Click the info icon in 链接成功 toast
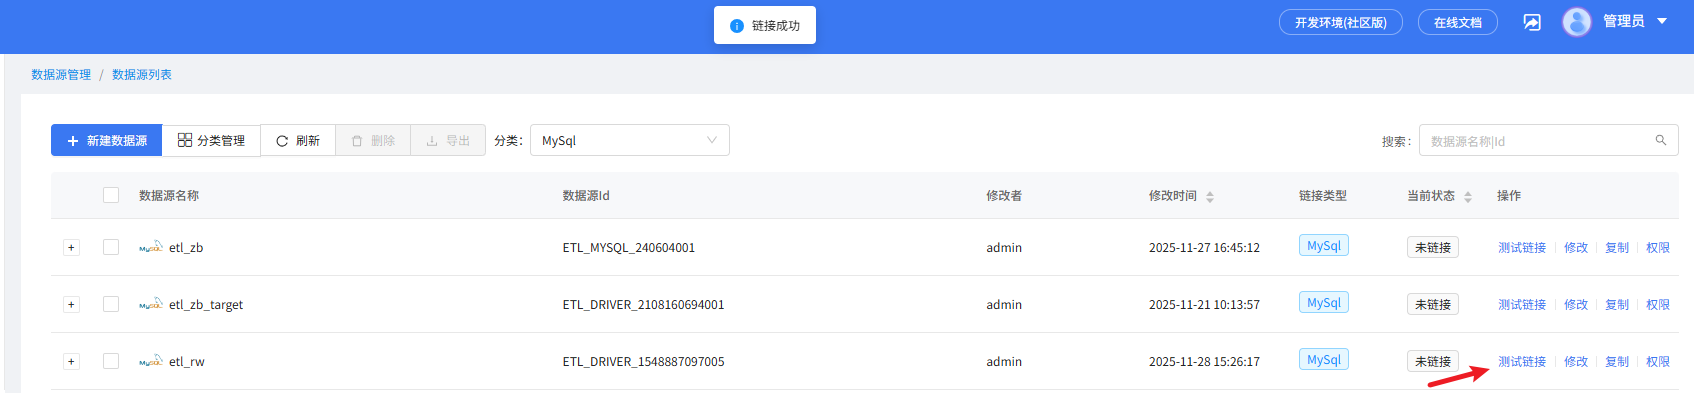The height and width of the screenshot is (393, 1694). [x=737, y=26]
